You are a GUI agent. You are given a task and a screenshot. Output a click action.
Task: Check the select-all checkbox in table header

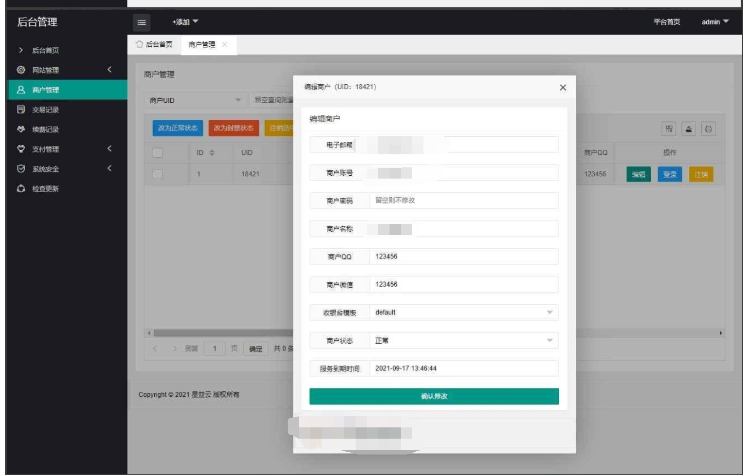(157, 152)
